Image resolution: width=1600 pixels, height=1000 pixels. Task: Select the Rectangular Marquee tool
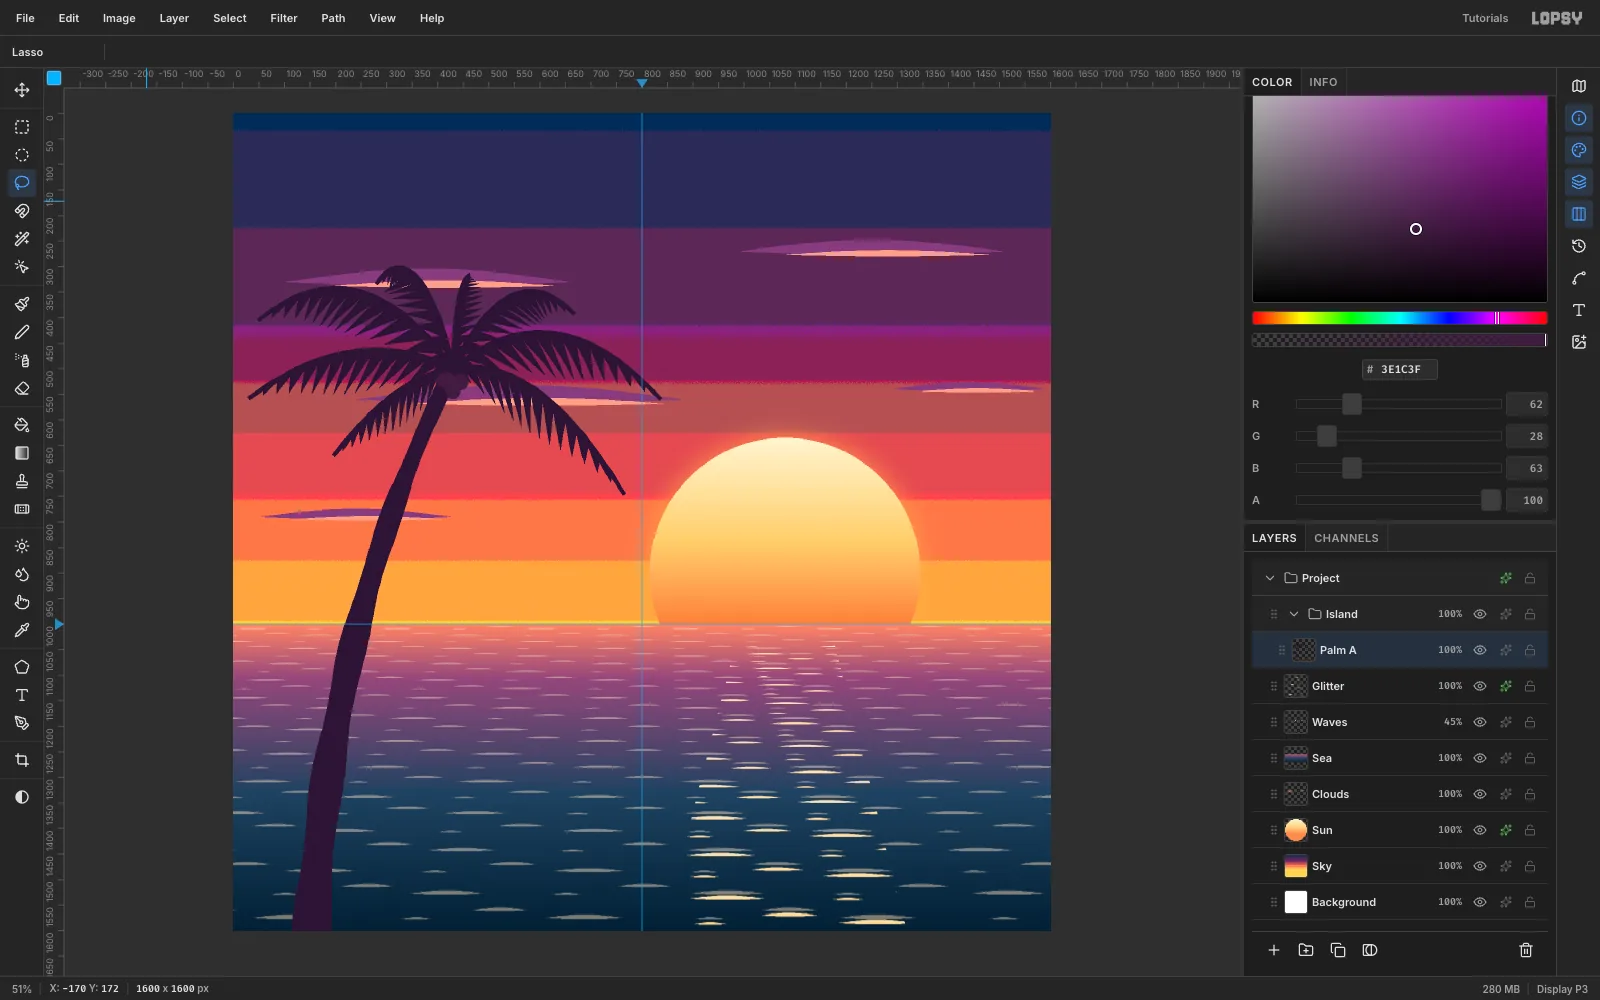[x=22, y=127]
